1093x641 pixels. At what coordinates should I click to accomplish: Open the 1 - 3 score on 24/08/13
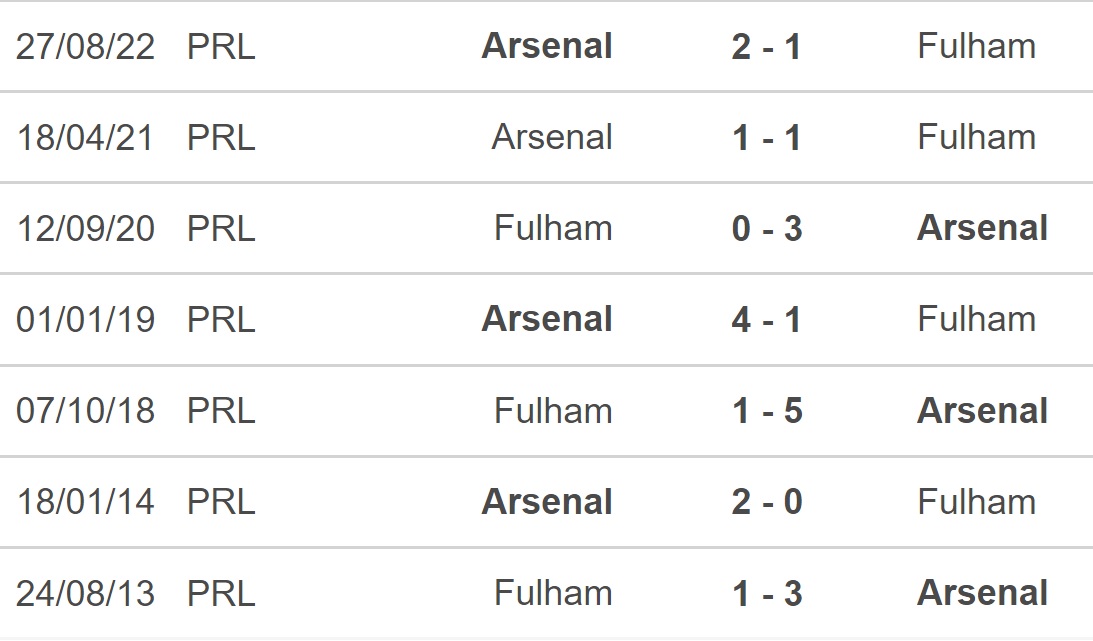coord(767,594)
